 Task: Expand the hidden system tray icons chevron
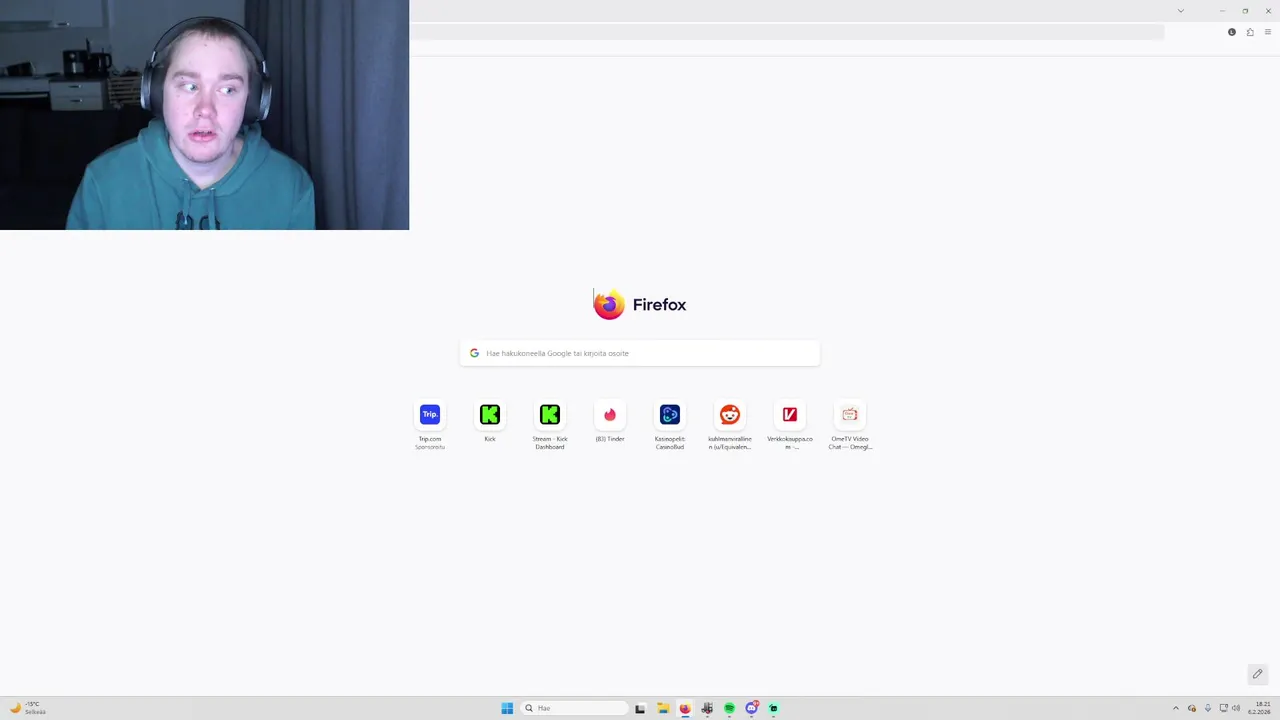tap(1176, 708)
